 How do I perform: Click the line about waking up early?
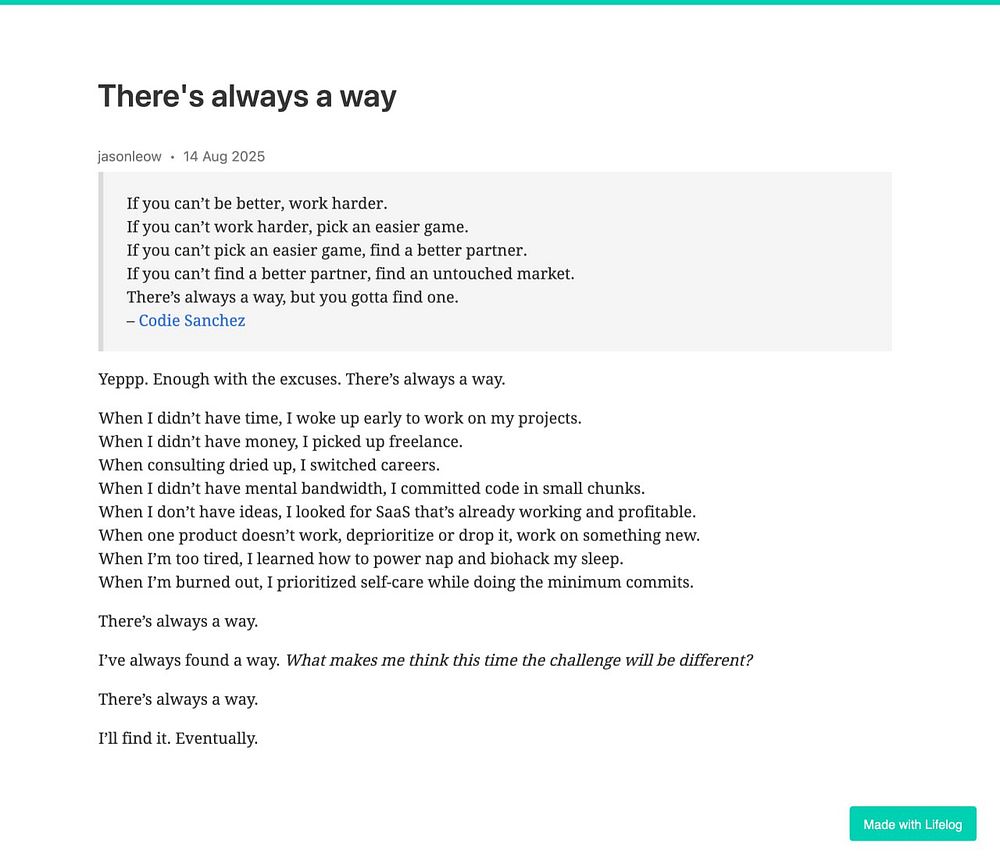[340, 418]
